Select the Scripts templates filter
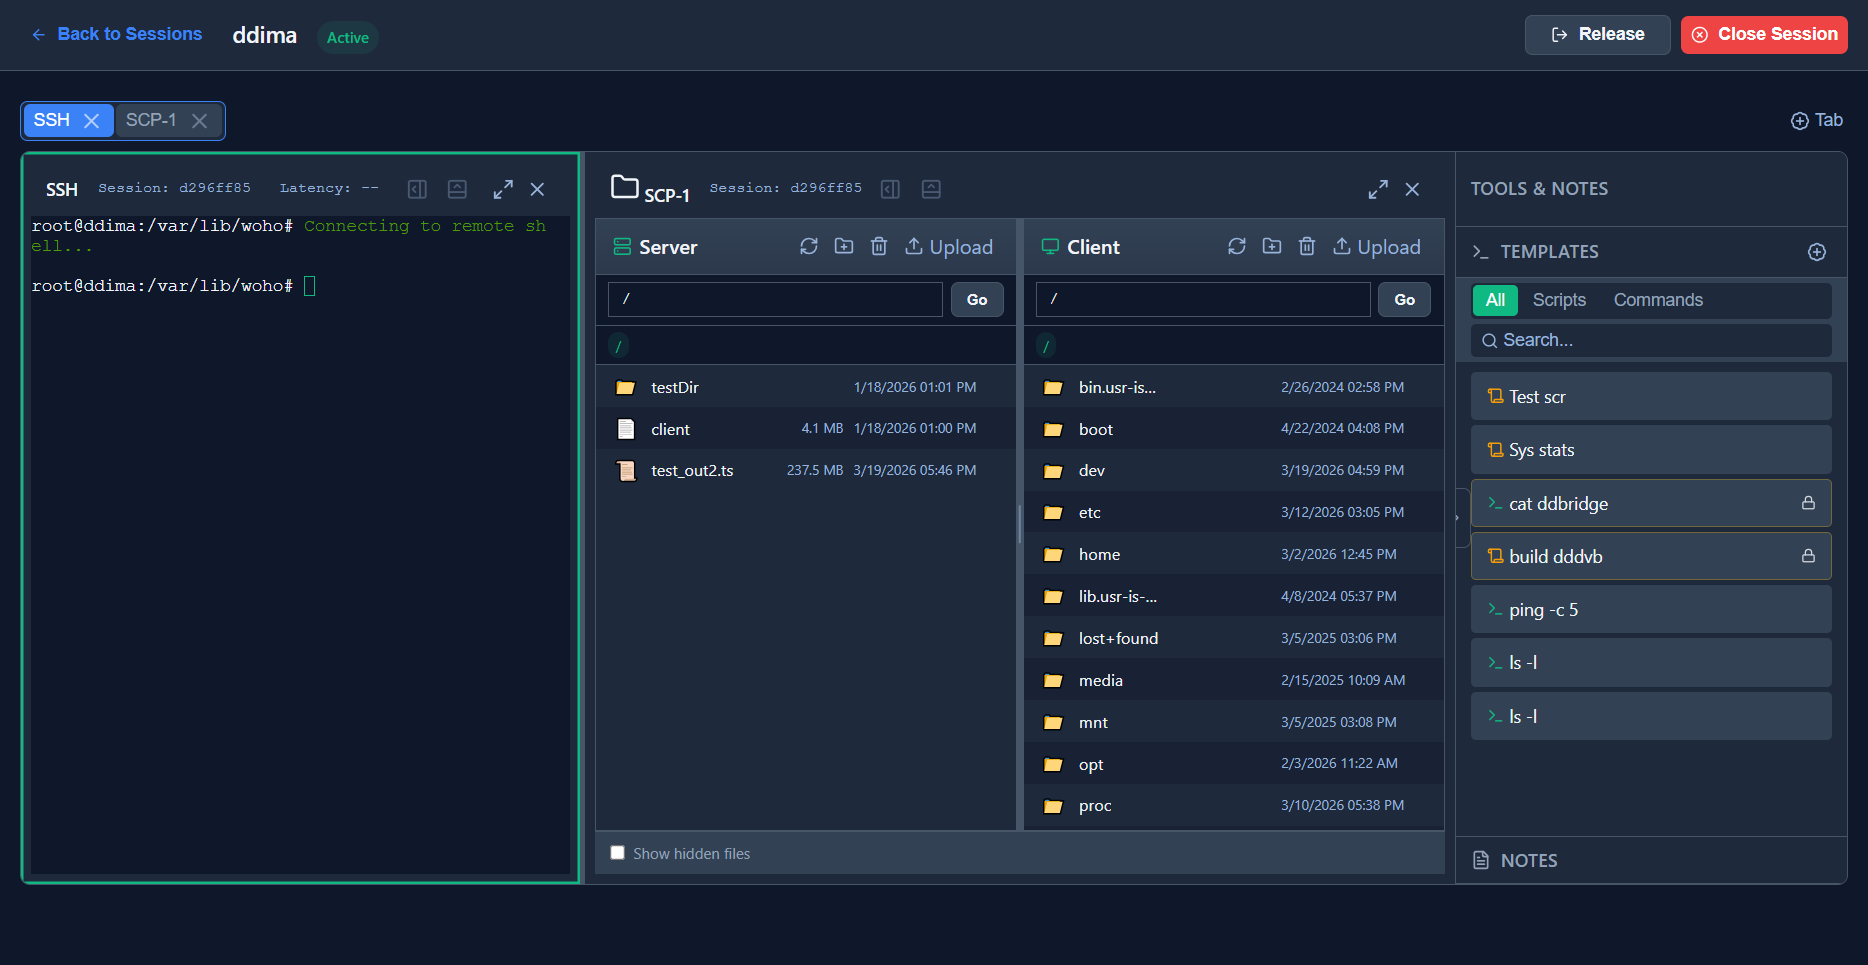The width and height of the screenshot is (1868, 965). click(x=1559, y=300)
